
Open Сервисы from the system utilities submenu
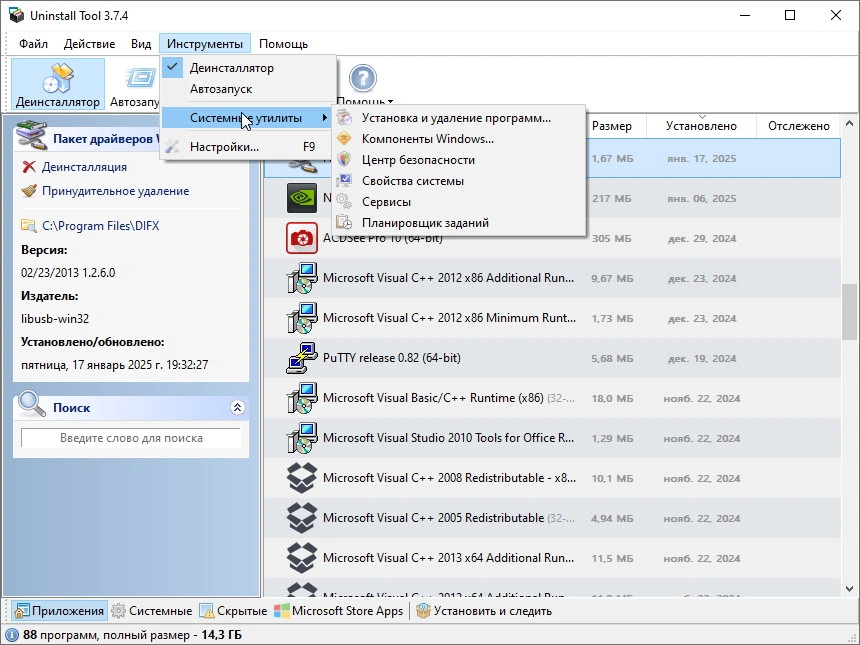(459, 201)
